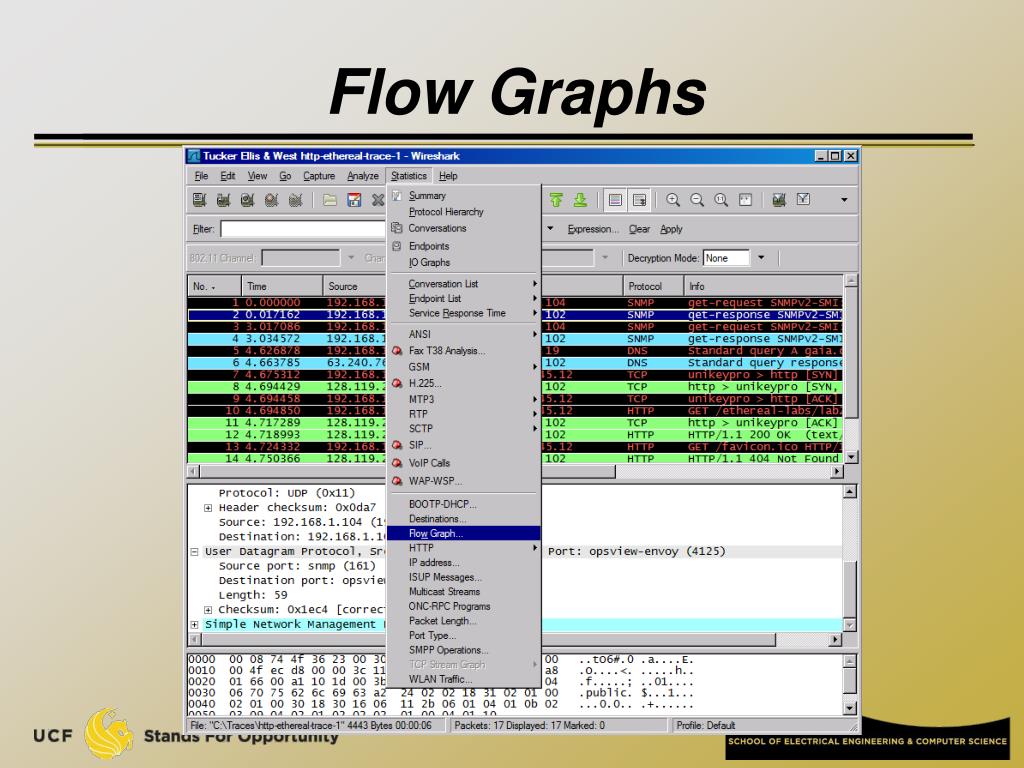Apply the display filter
The image size is (1024, 768).
tap(671, 229)
